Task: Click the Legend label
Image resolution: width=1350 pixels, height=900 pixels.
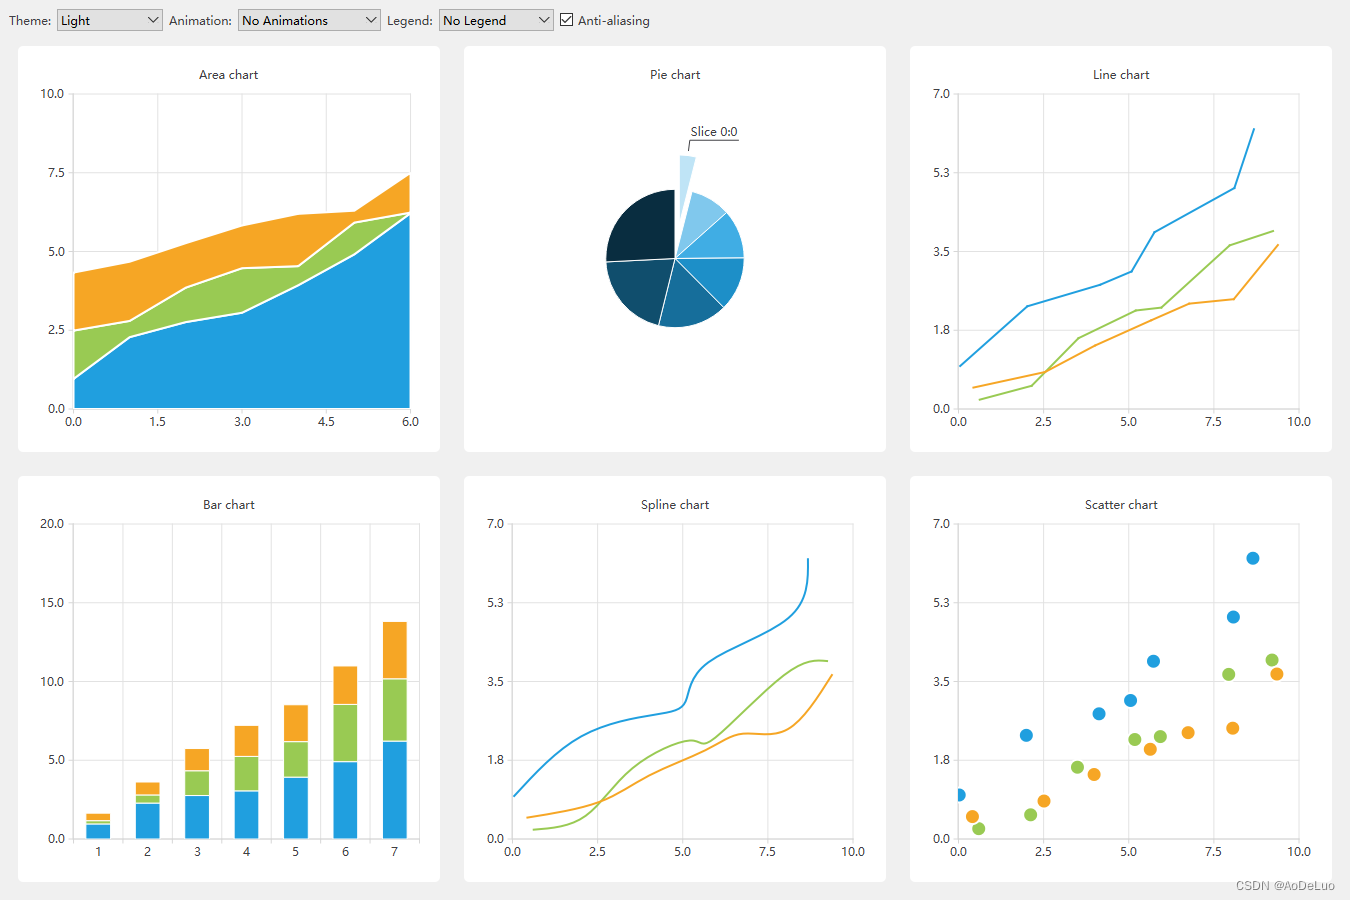Action: click(x=410, y=20)
